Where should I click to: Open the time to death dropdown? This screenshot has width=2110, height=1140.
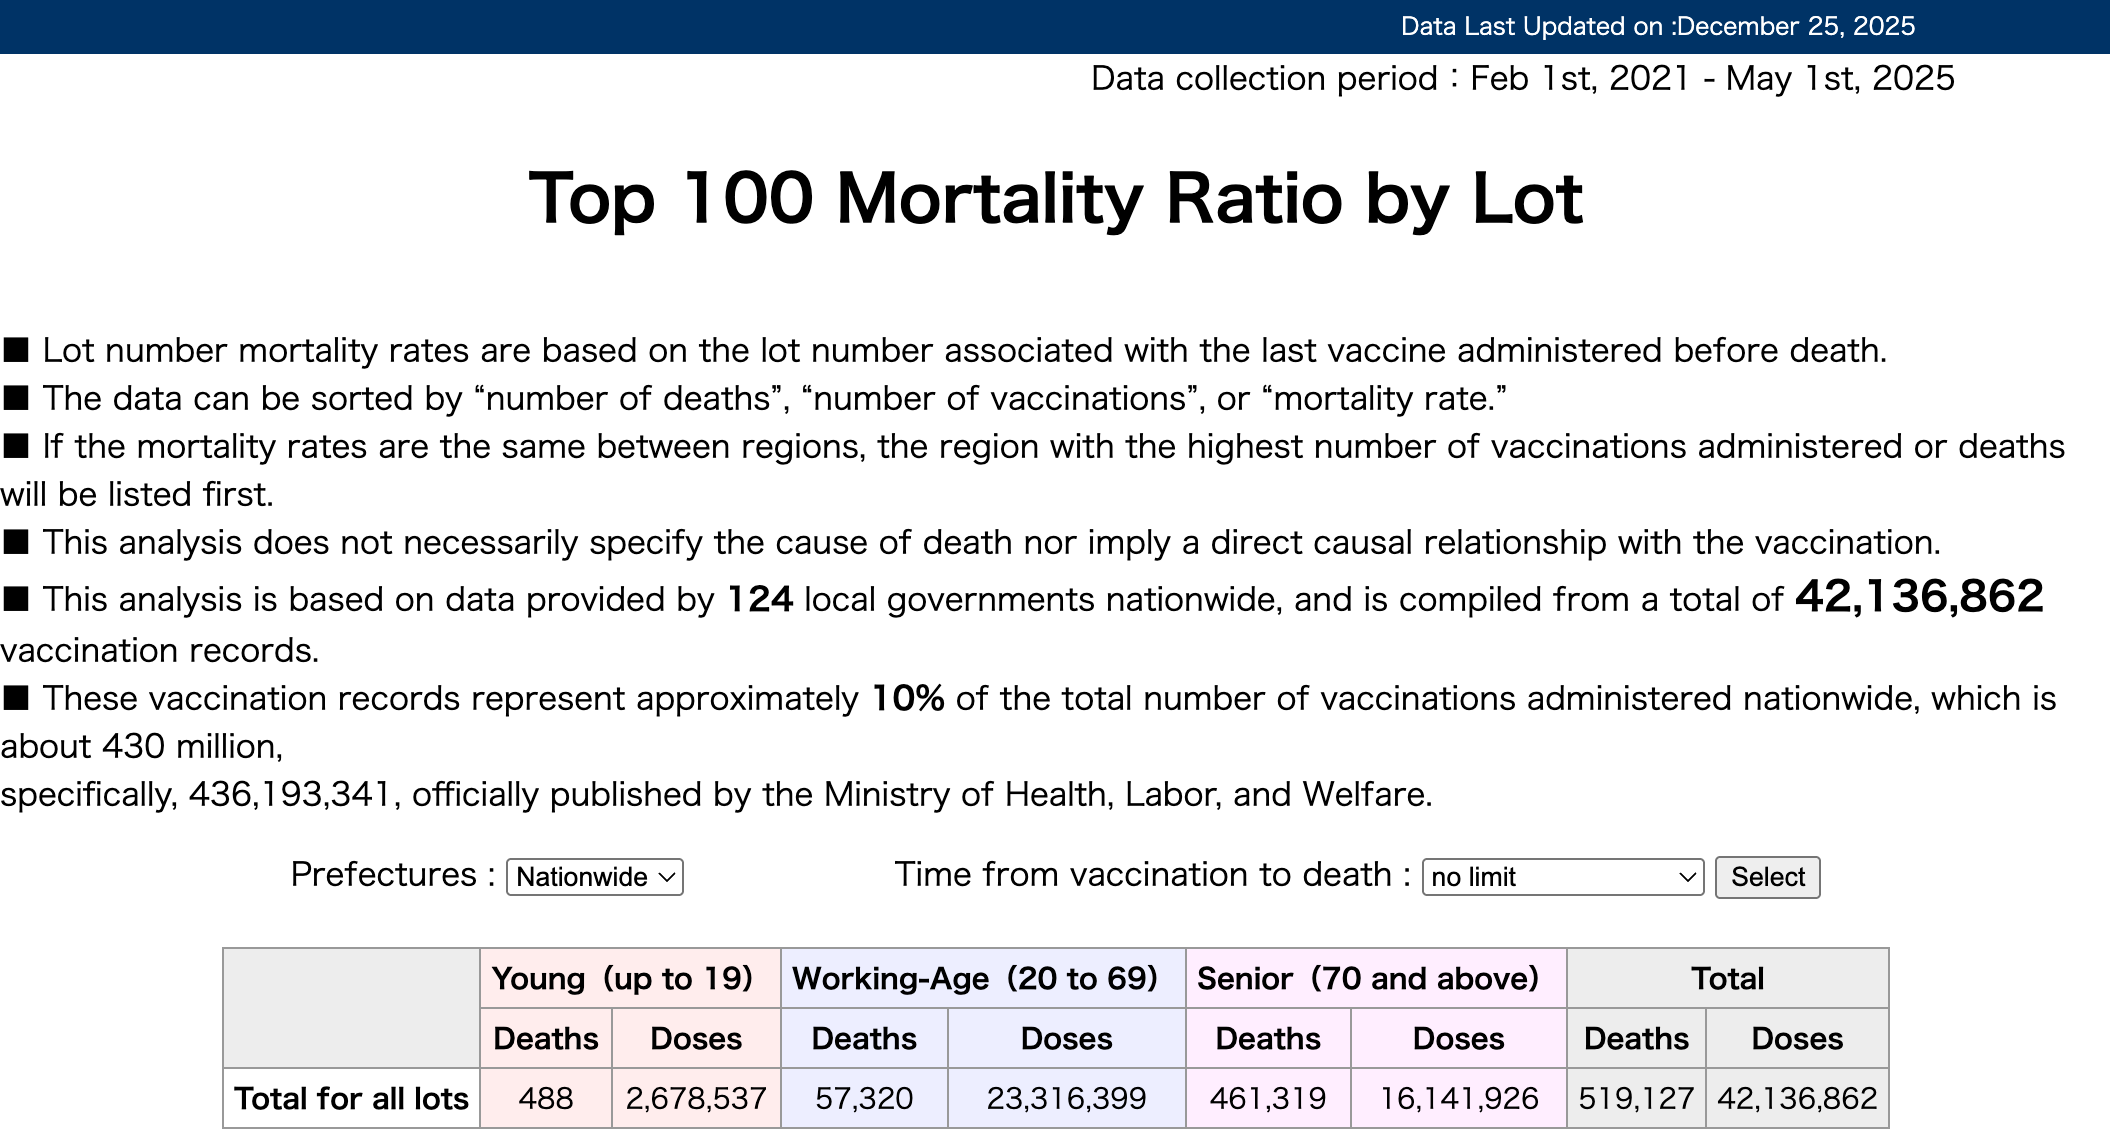tap(1562, 877)
